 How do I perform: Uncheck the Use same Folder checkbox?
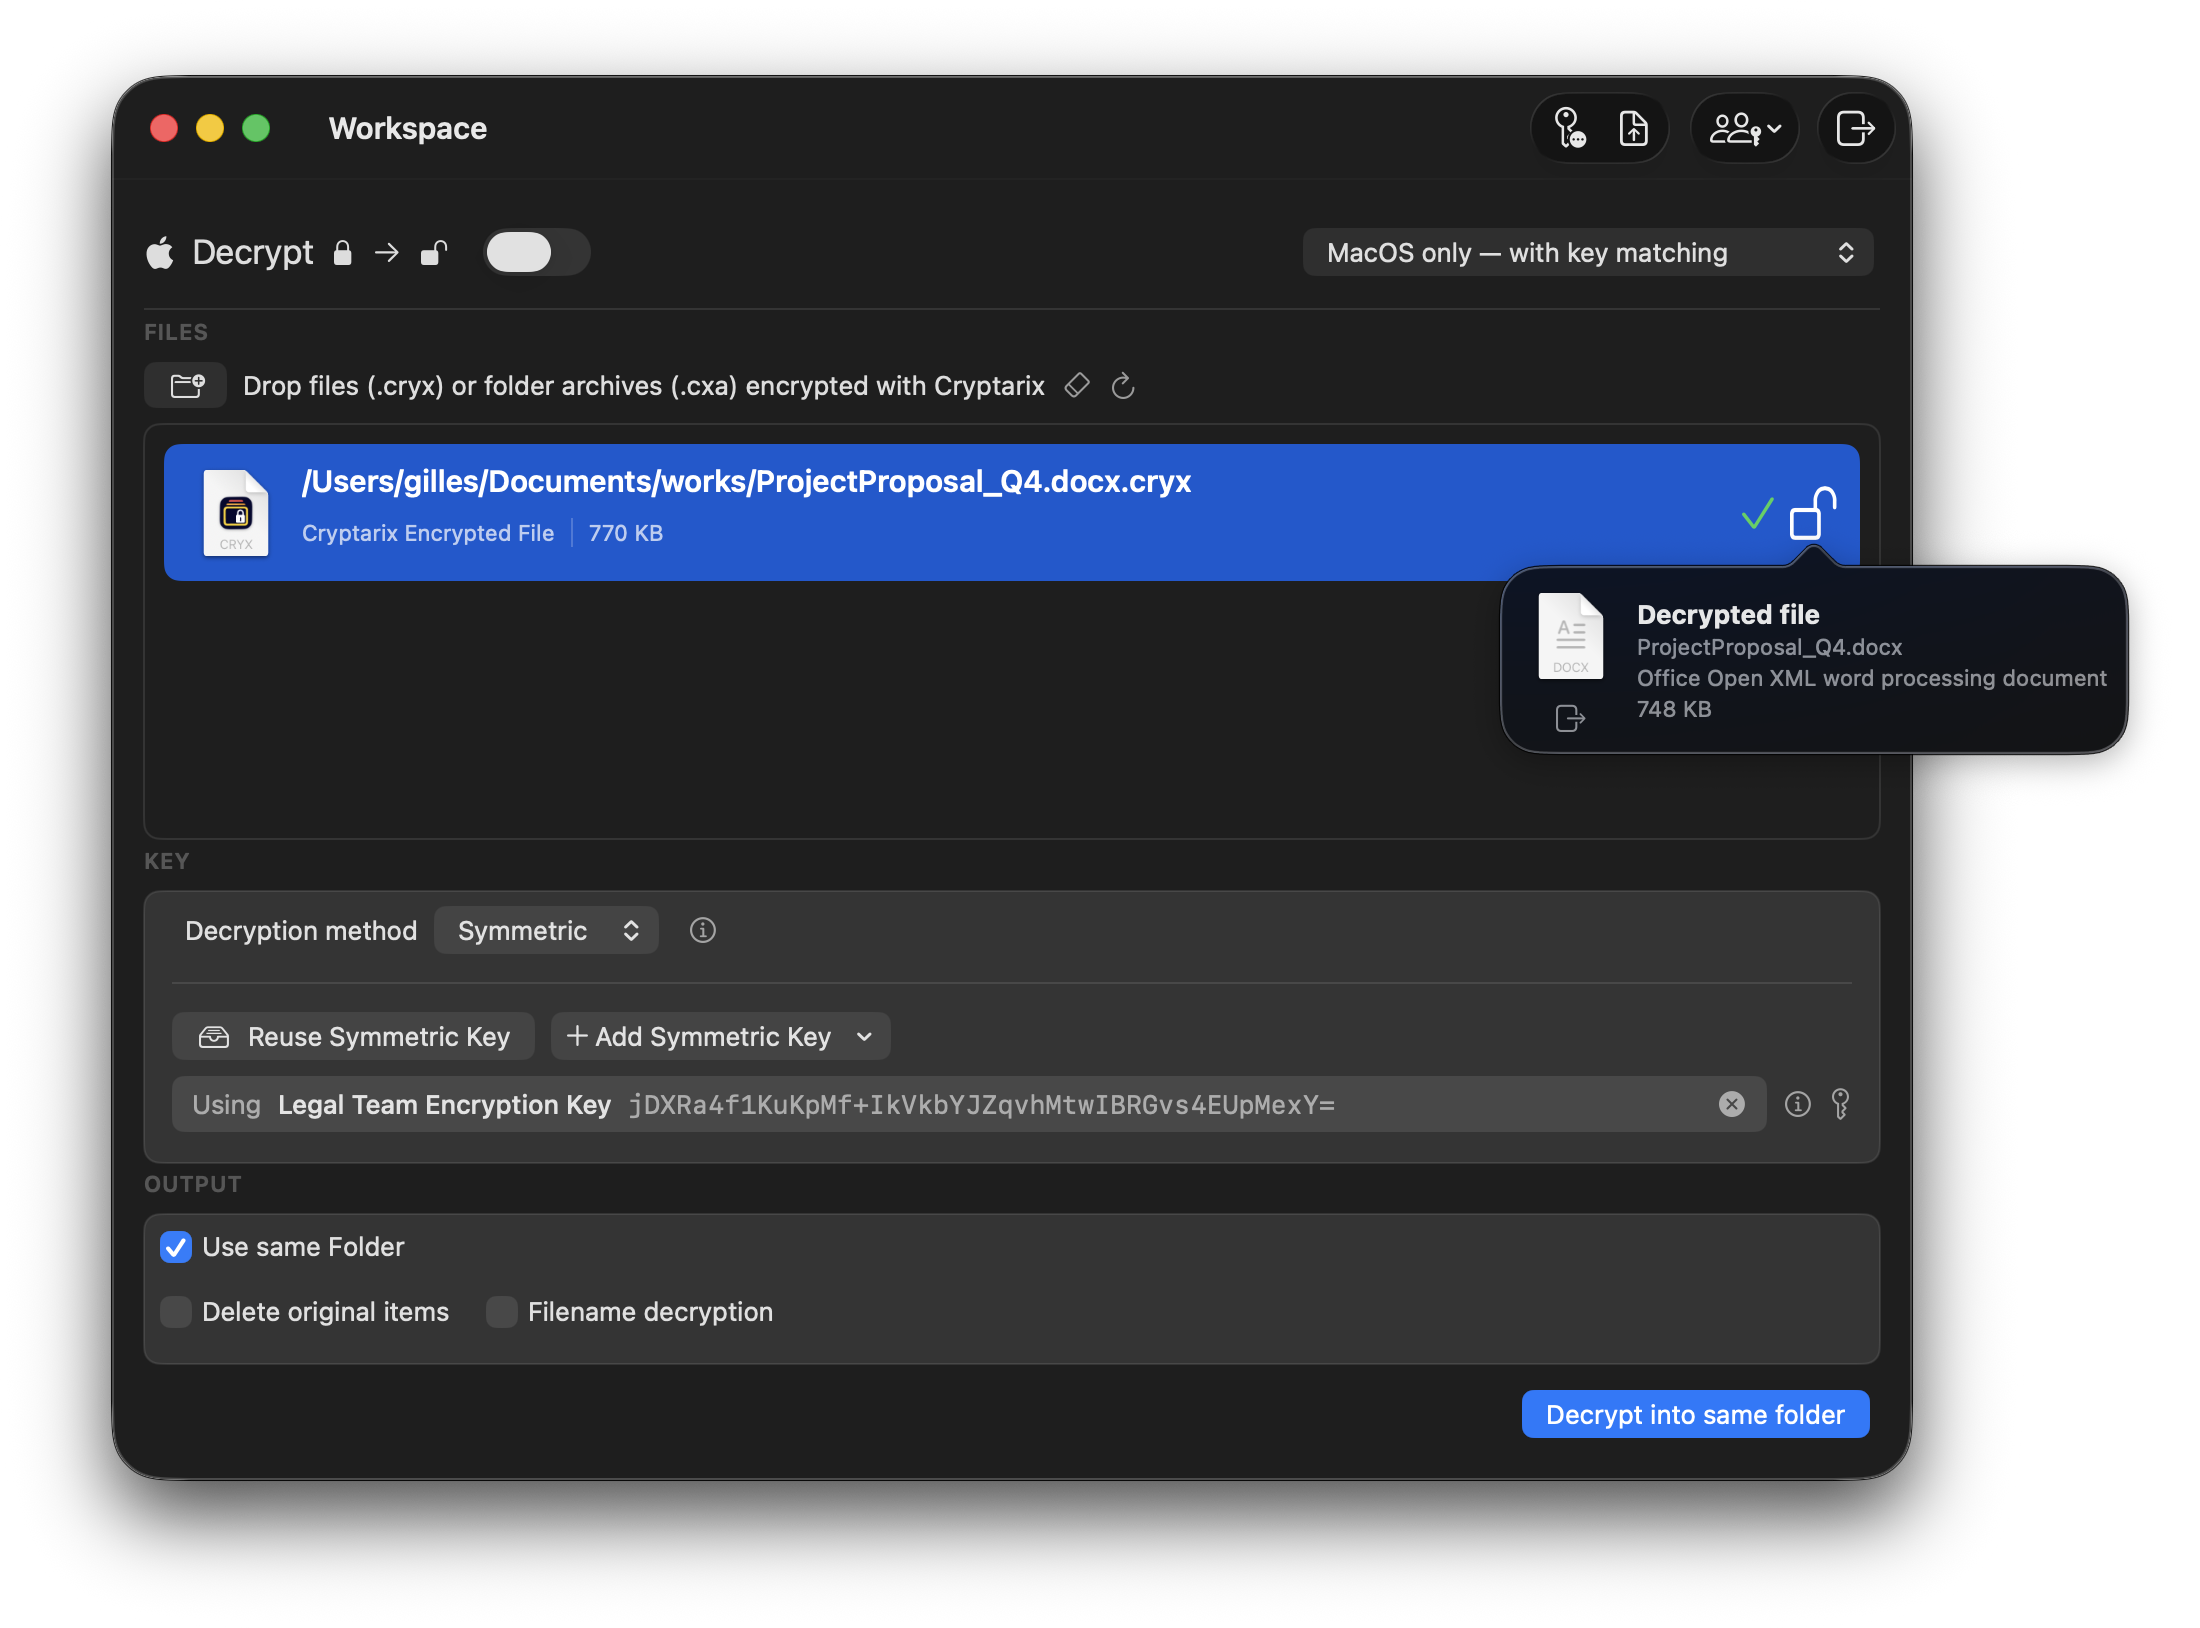tap(176, 1247)
